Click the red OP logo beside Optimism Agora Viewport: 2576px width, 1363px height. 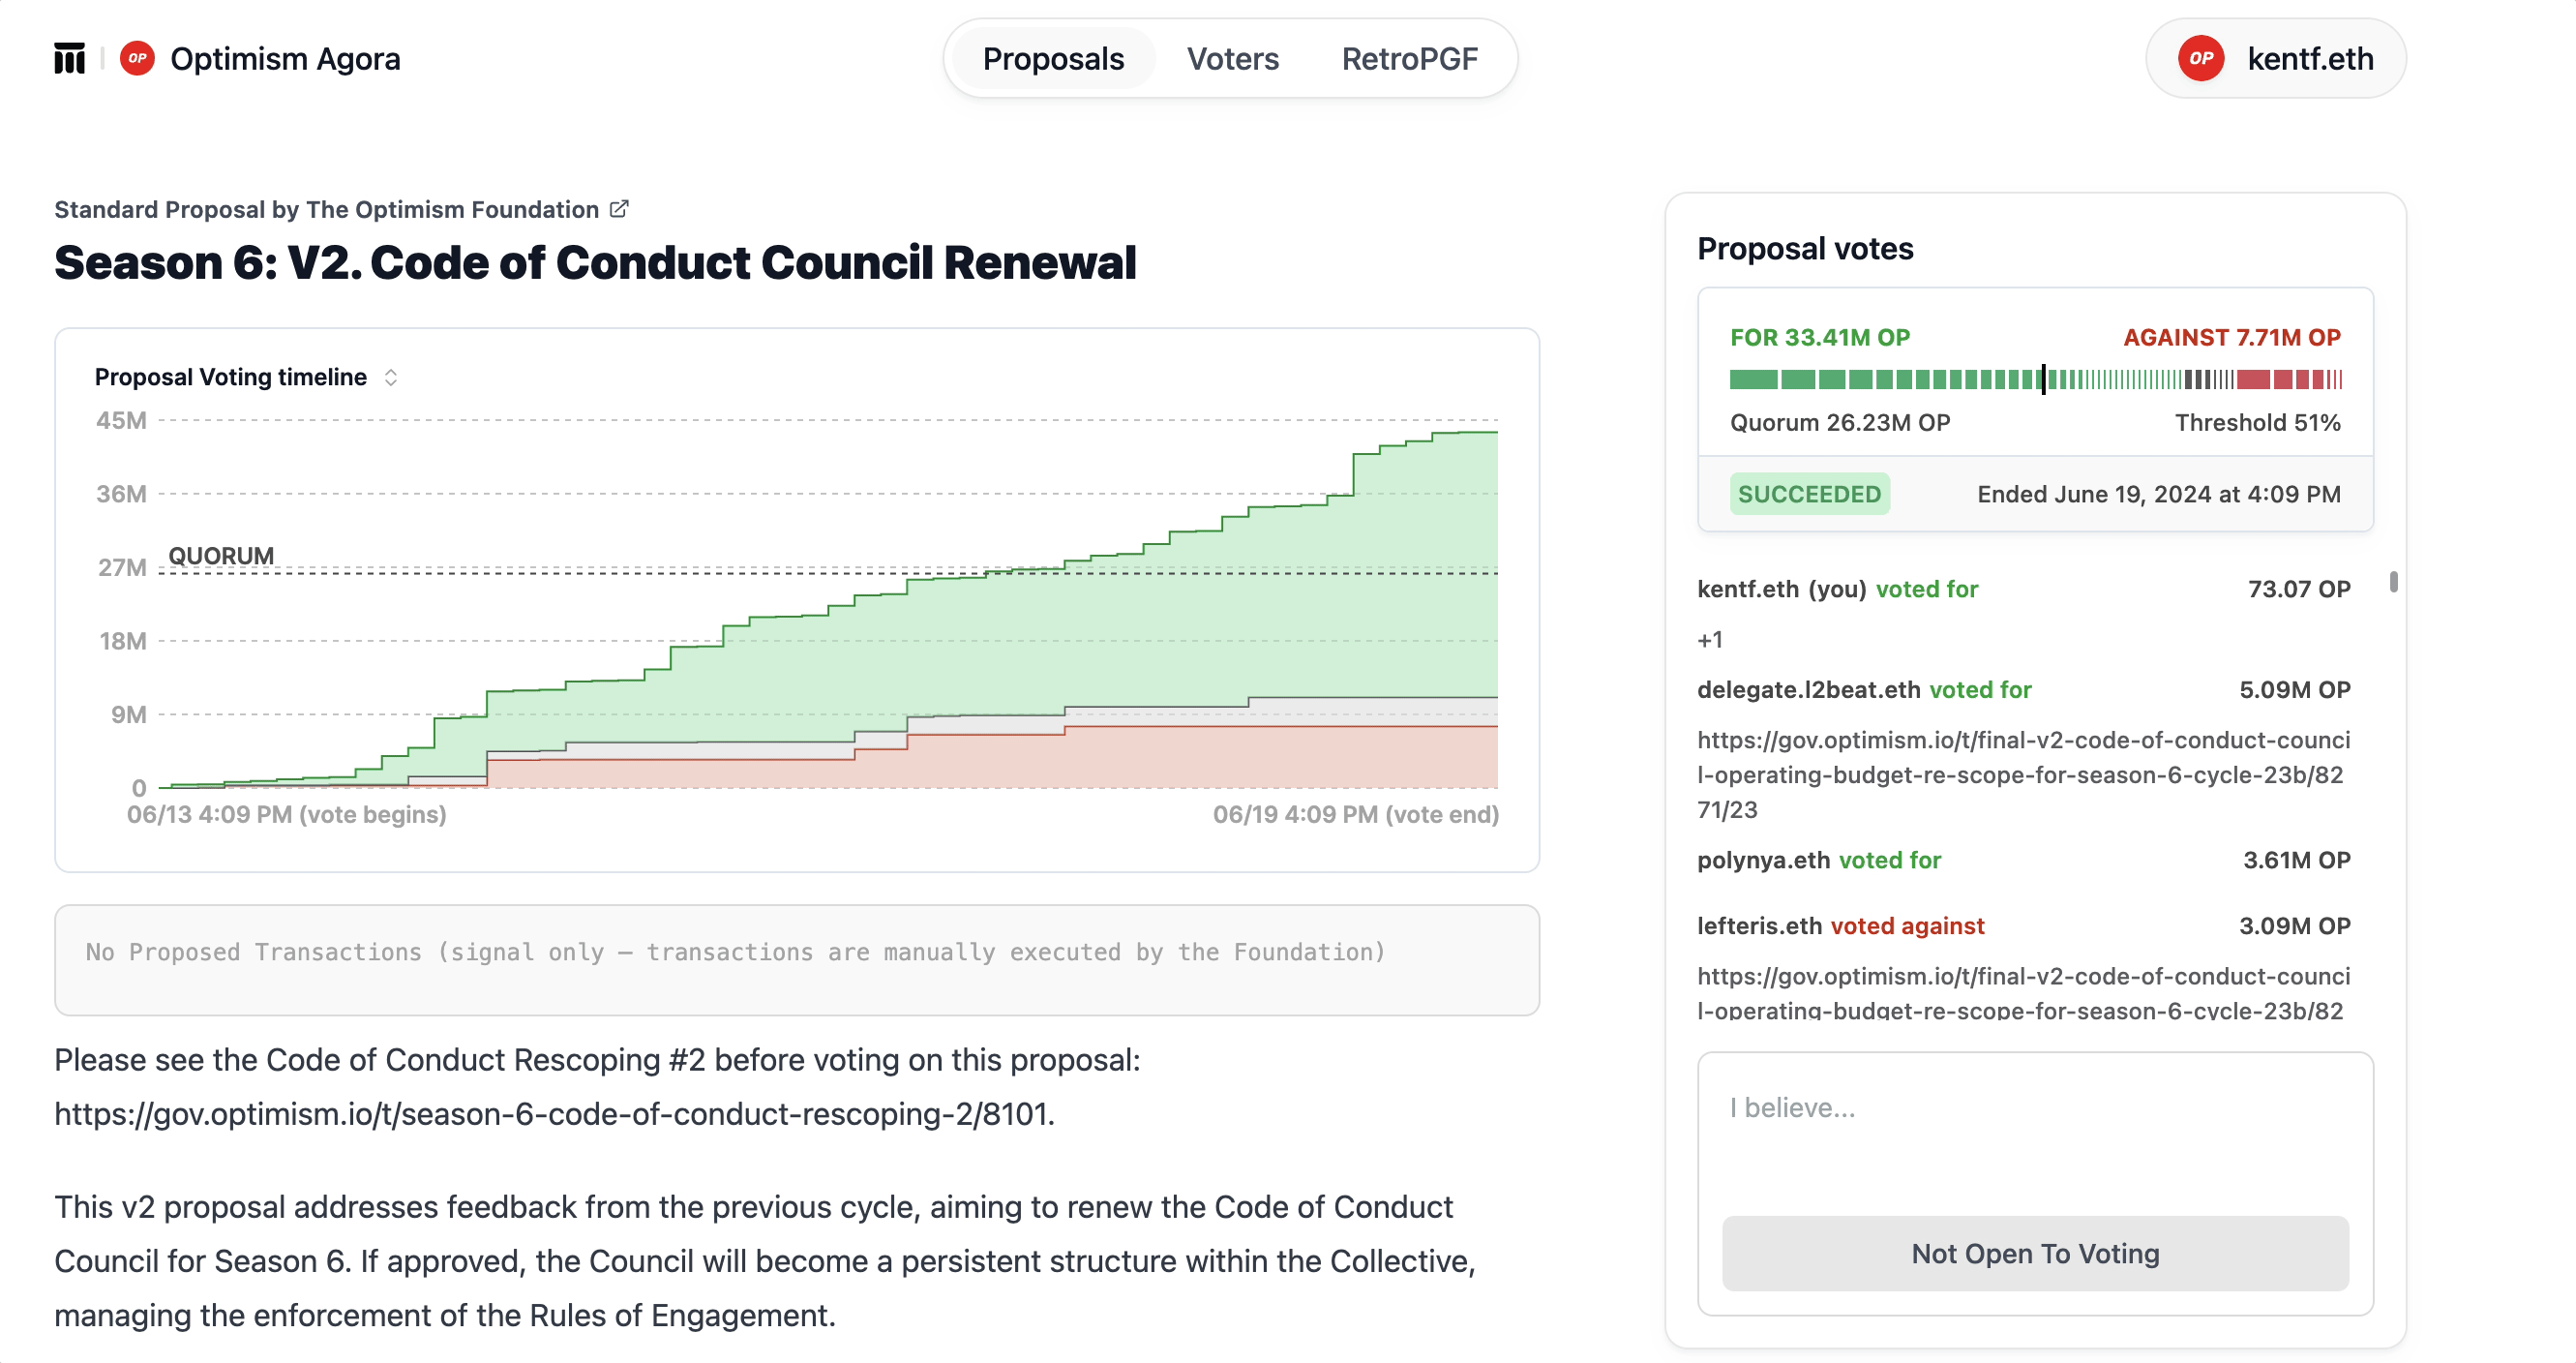tap(137, 58)
